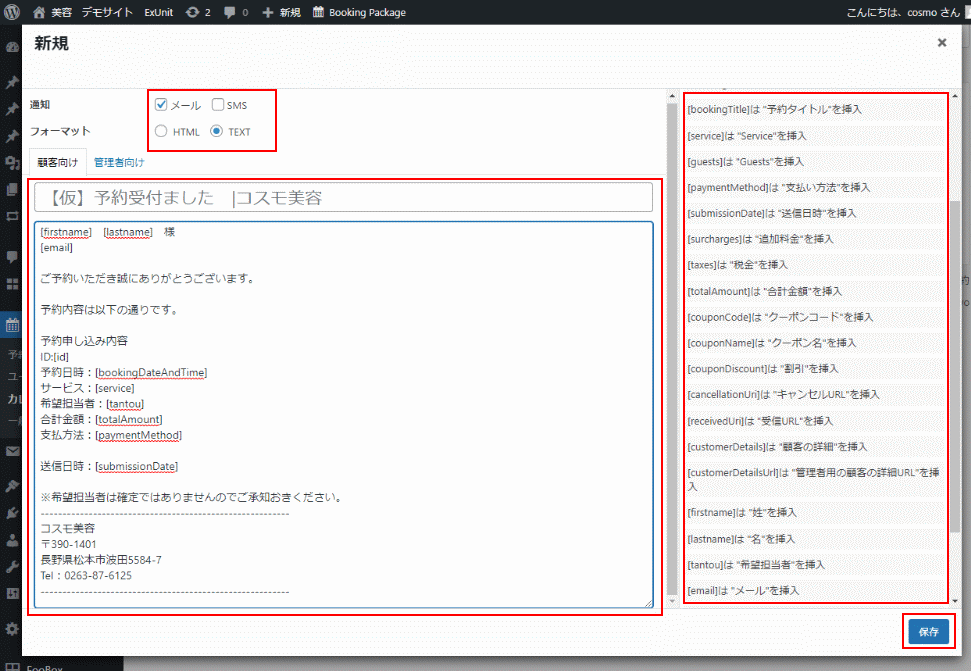The width and height of the screenshot is (971, 671).
Task: Uncheck the メール notification checkbox
Action: (x=161, y=105)
